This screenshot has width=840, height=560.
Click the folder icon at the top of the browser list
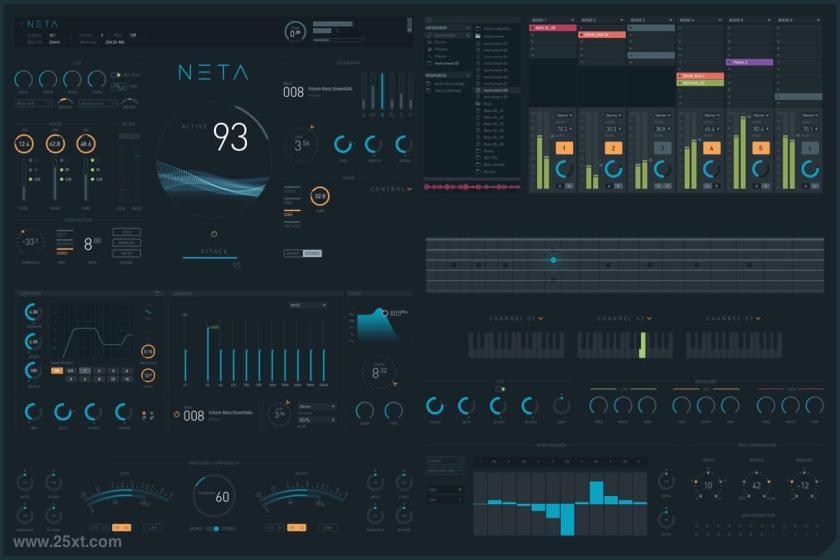point(478,28)
